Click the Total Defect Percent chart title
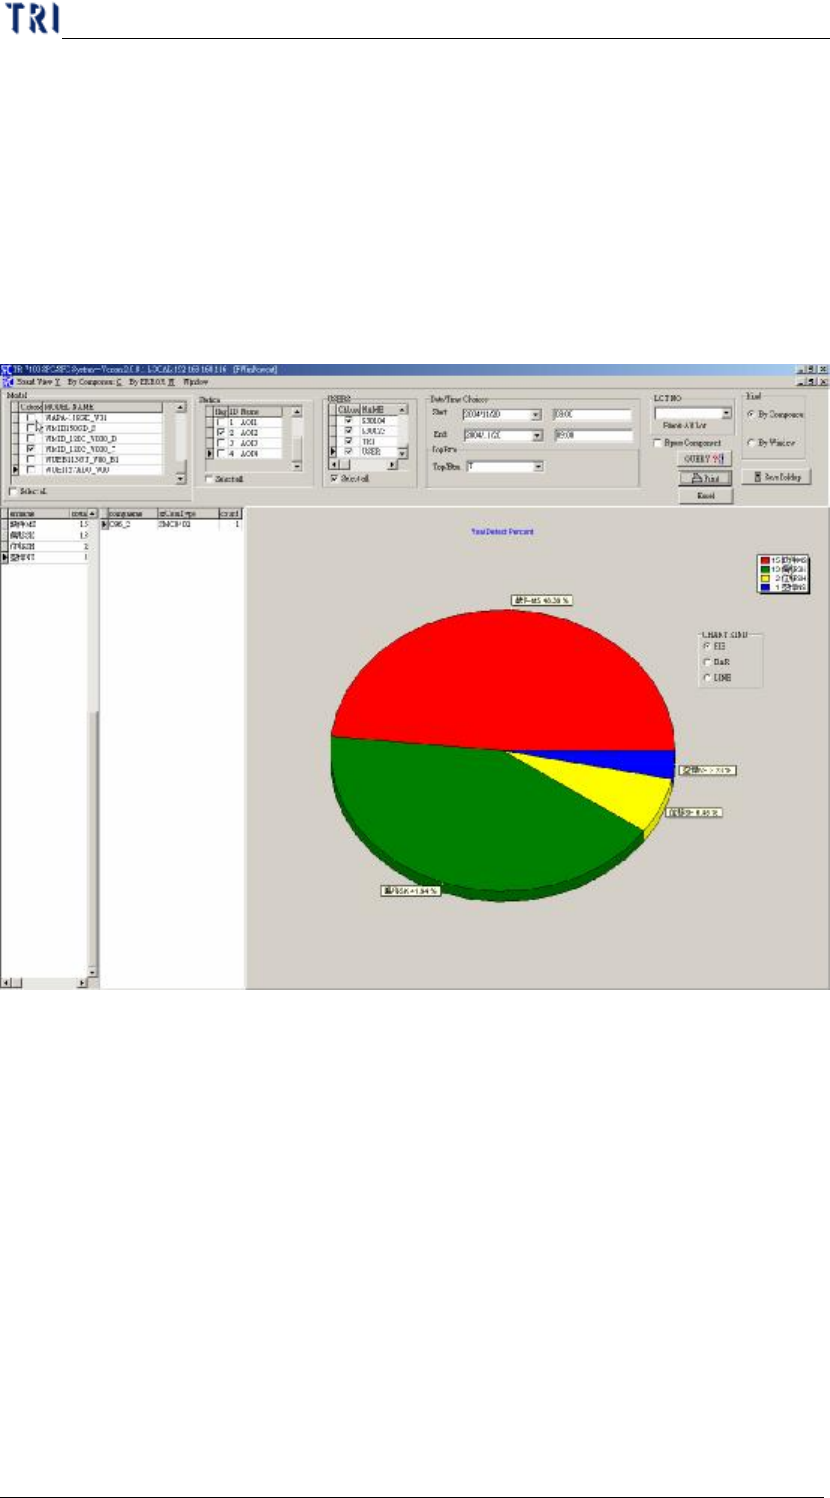The image size is (830, 1498). click(502, 531)
